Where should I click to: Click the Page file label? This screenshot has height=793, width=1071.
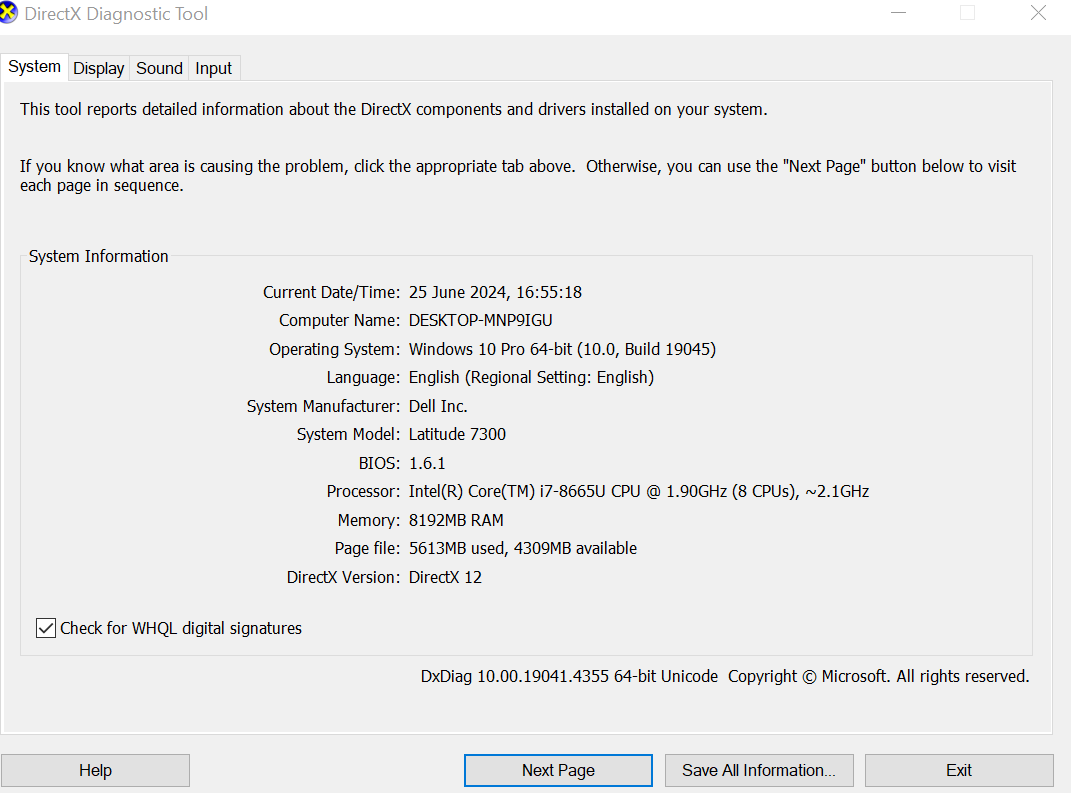pyautogui.click(x=367, y=548)
